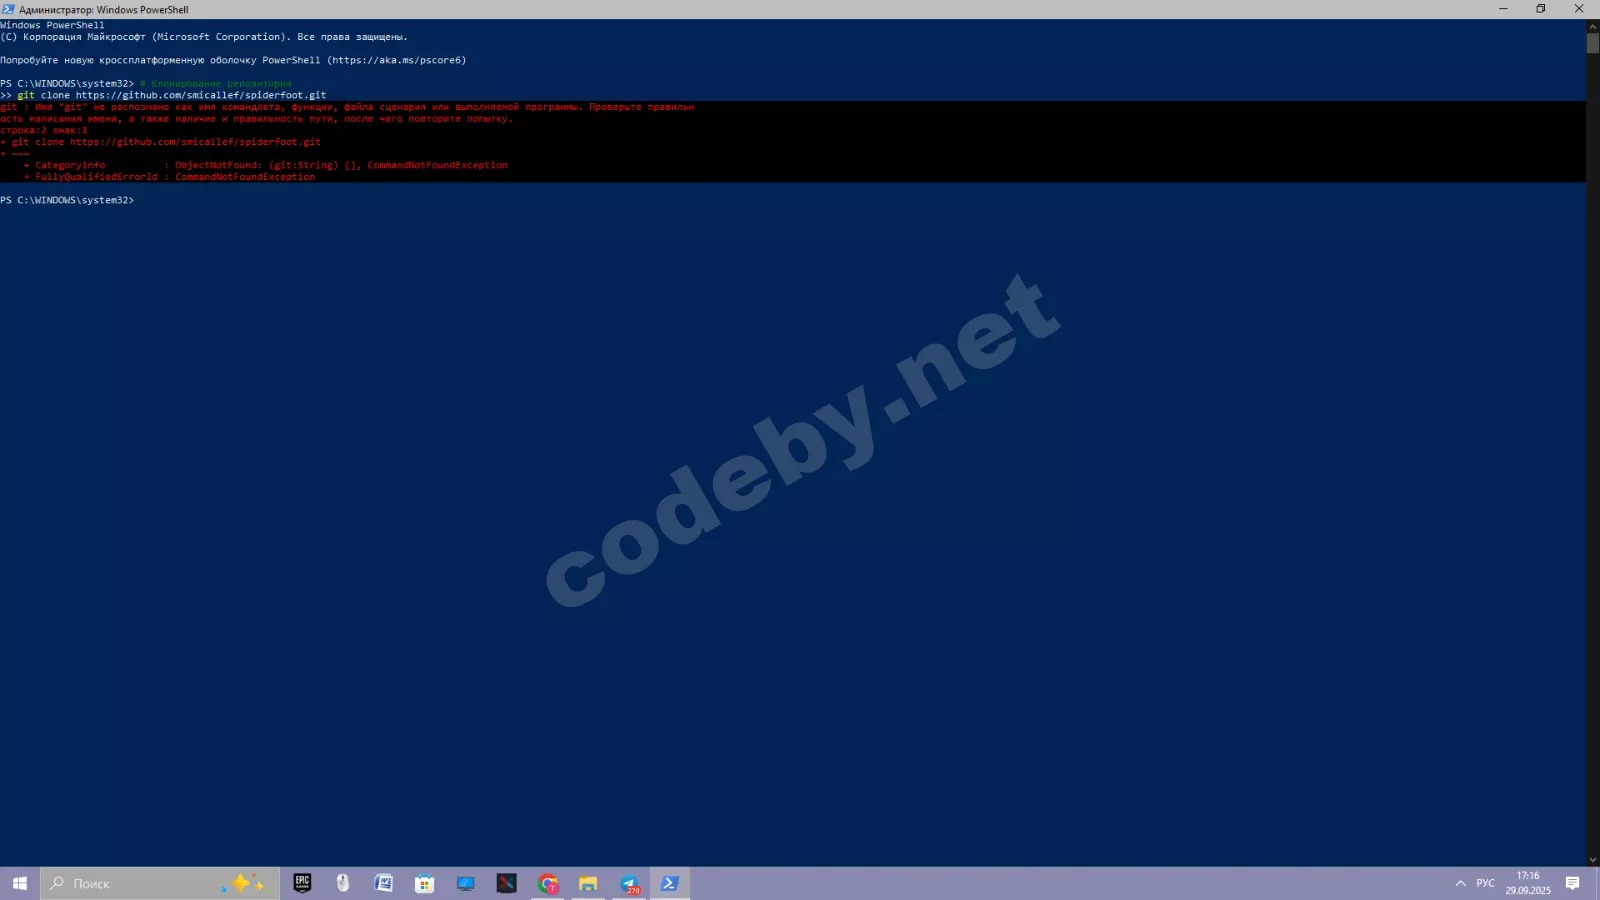The image size is (1600, 900).
Task: Click the CategoryInfo ObjectNotFound error line
Action: pyautogui.click(x=266, y=165)
